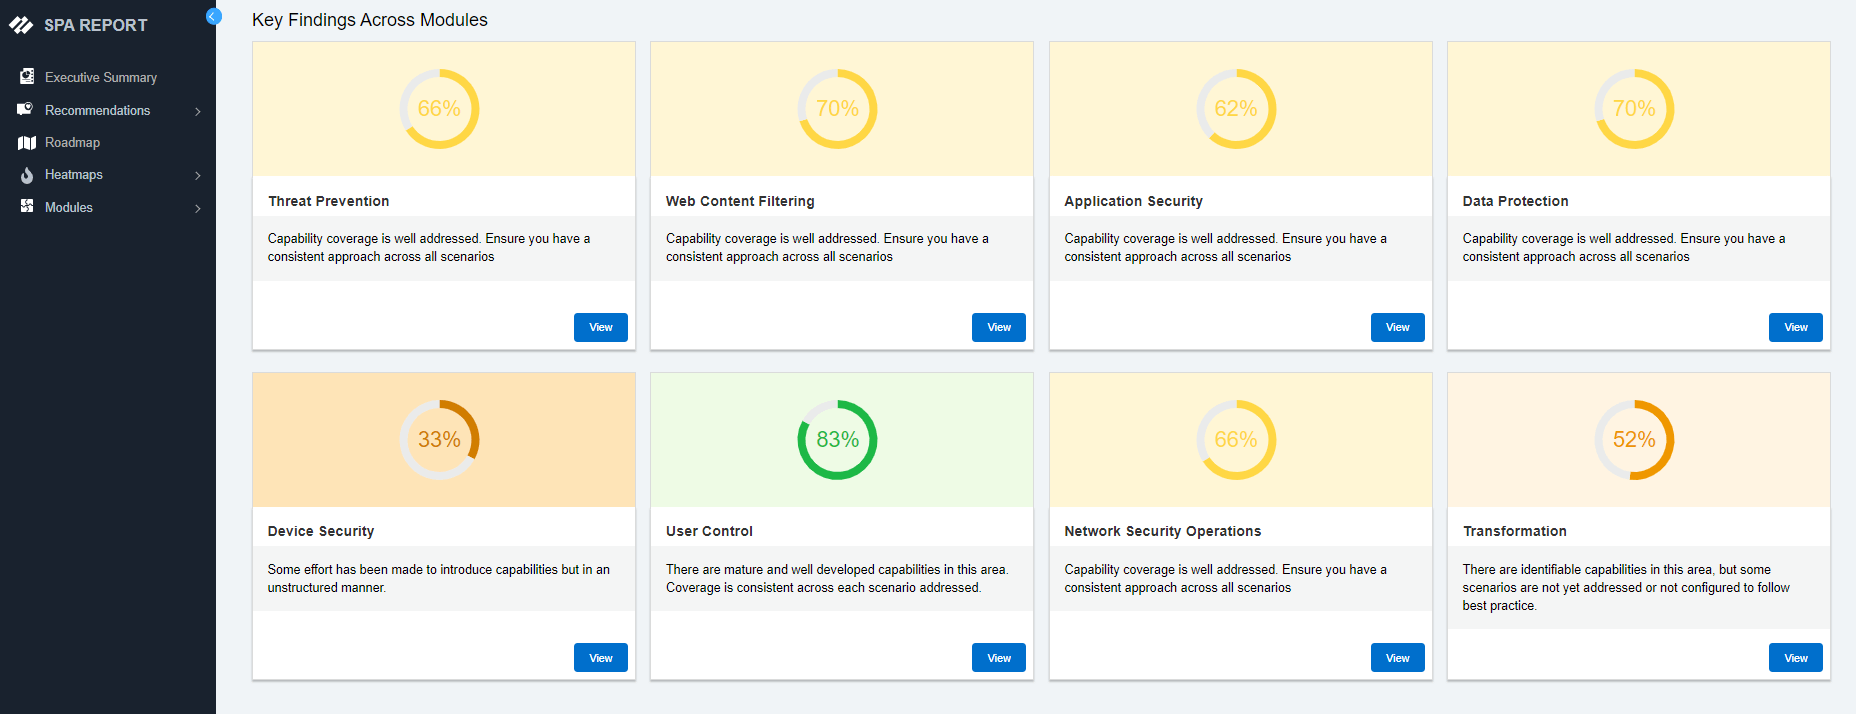Open the Roadmap menu item
The height and width of the screenshot is (714, 1856).
click(72, 143)
